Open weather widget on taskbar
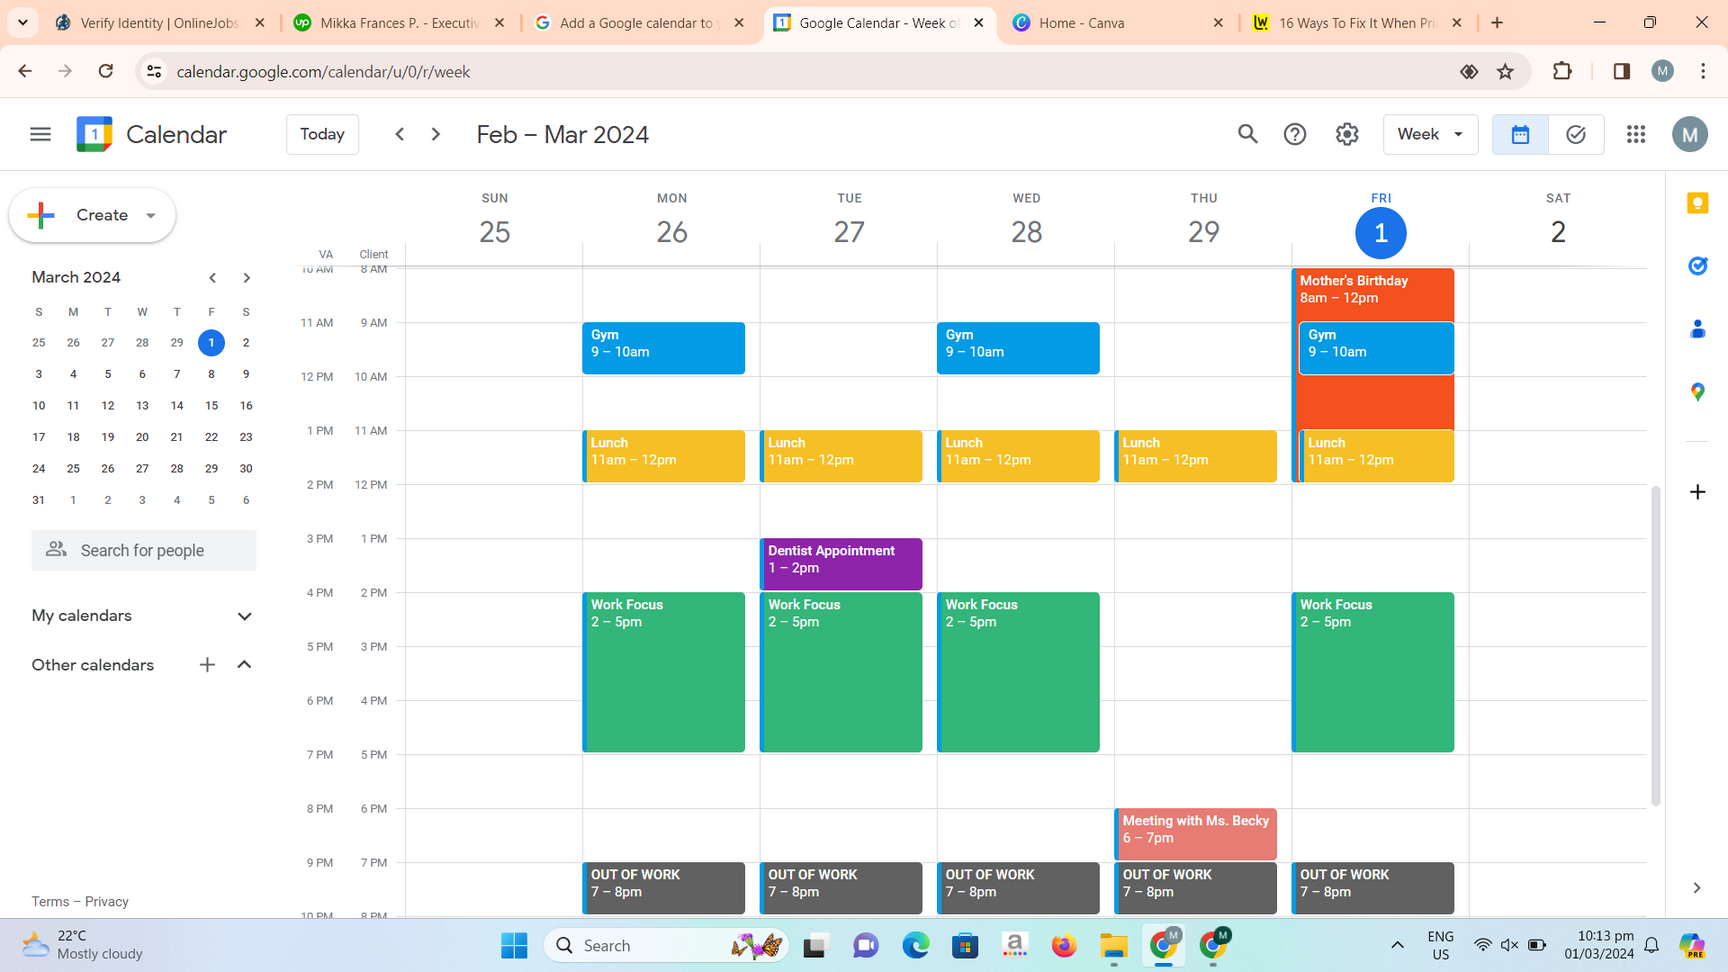This screenshot has width=1728, height=972. tap(82, 945)
